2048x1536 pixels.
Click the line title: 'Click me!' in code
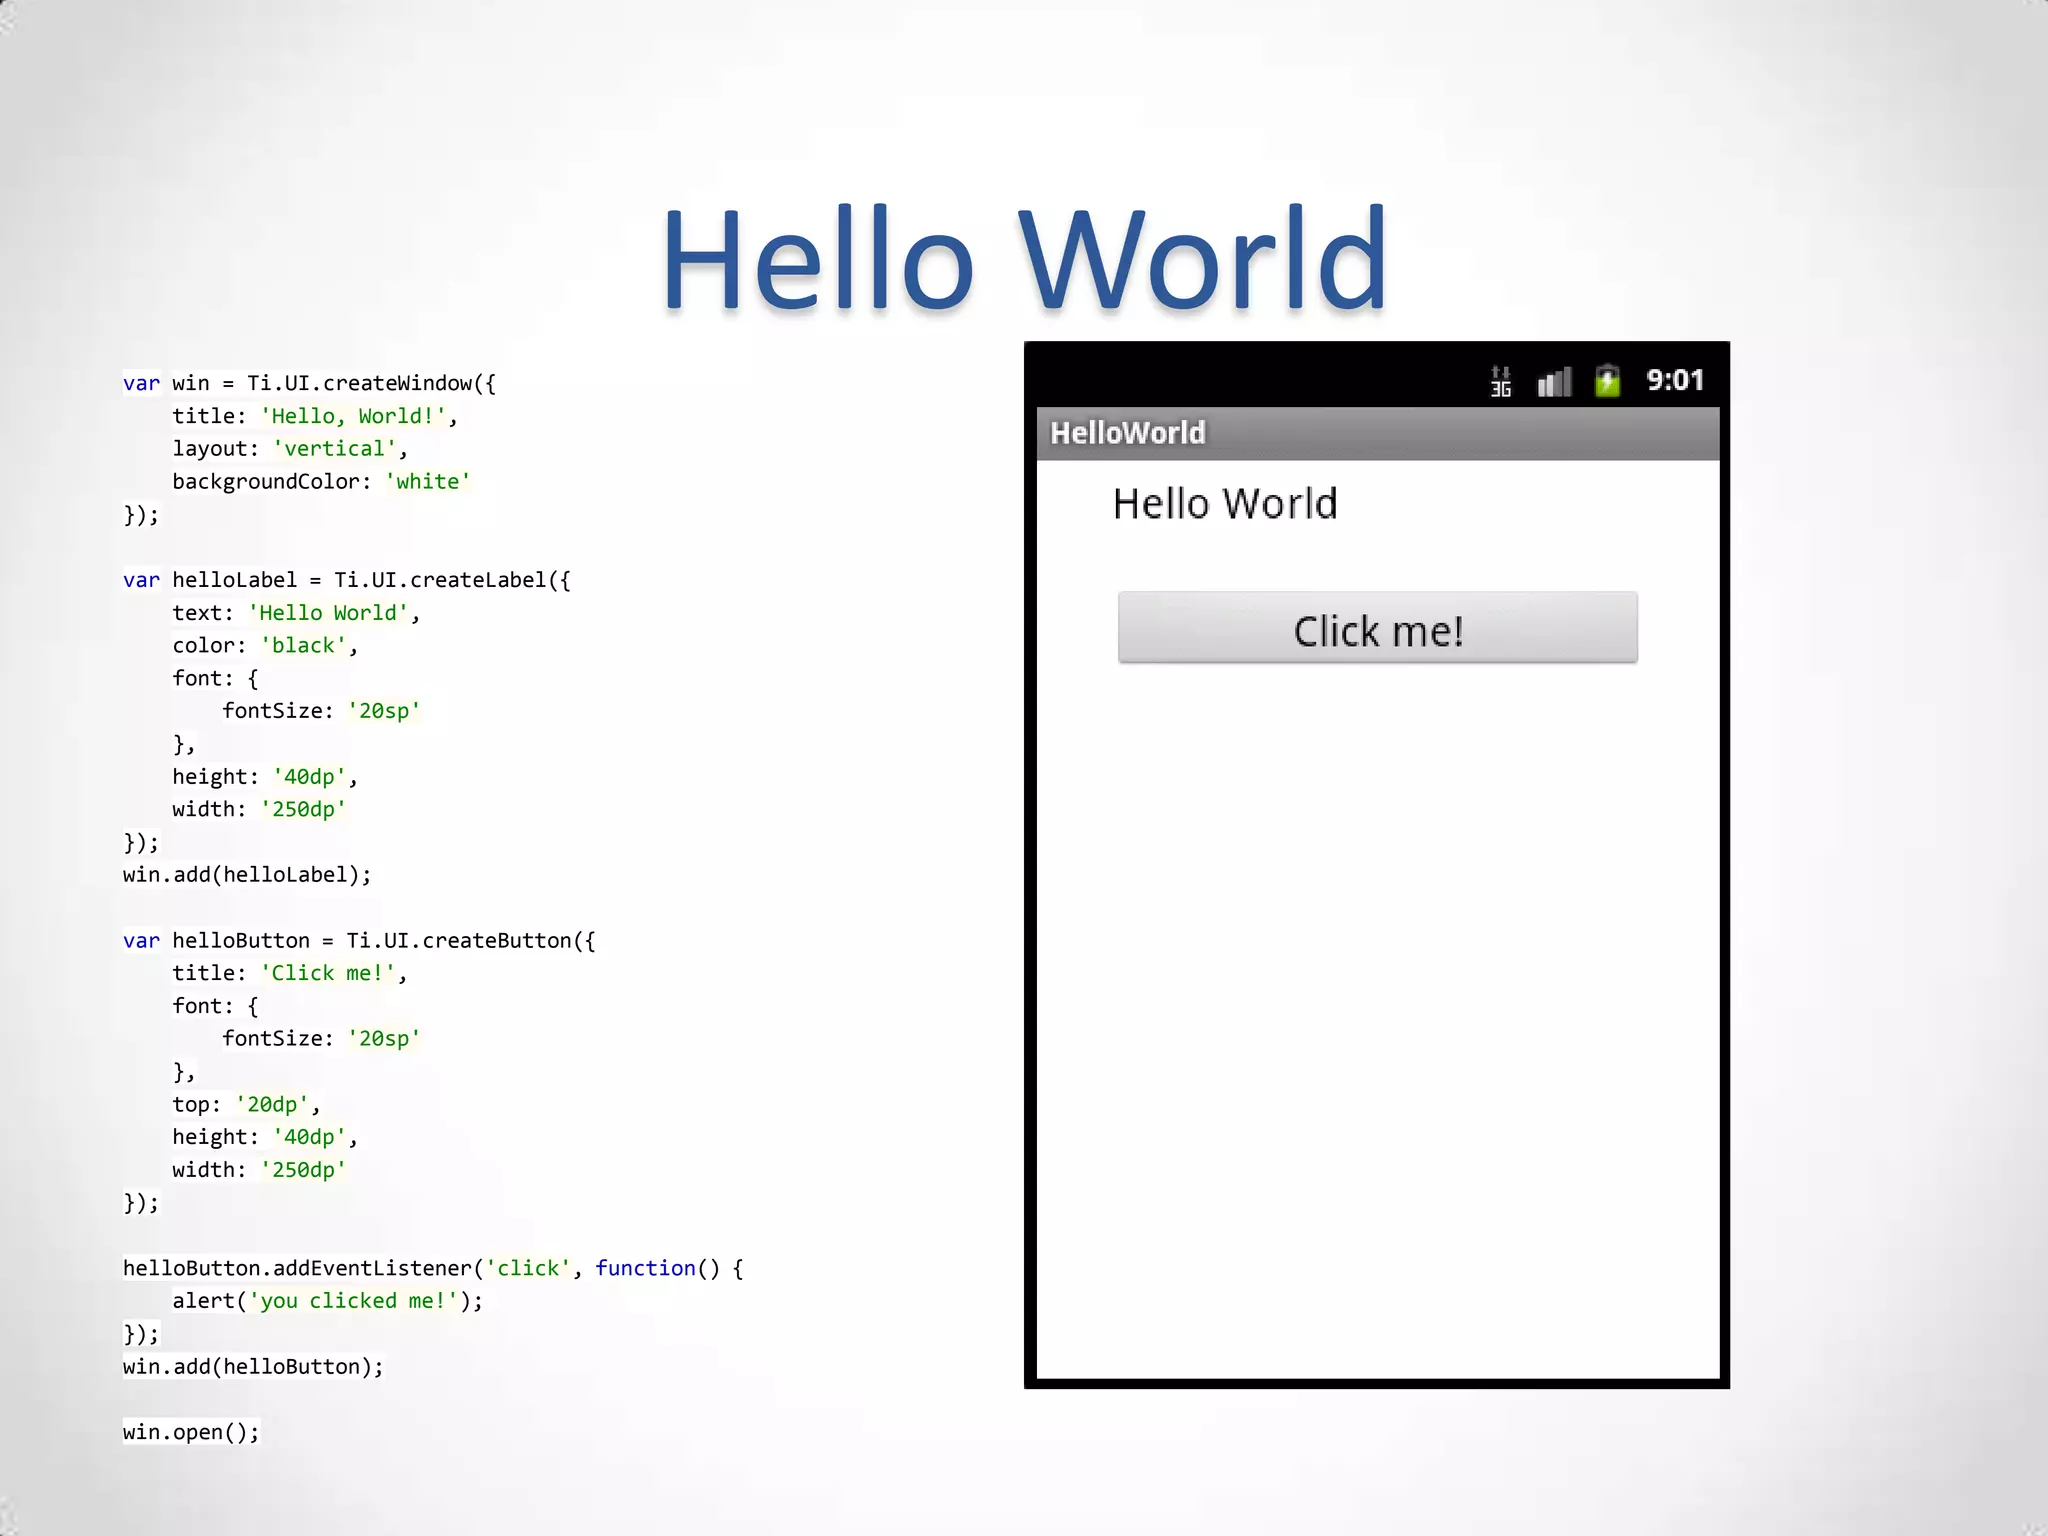pyautogui.click(x=290, y=973)
